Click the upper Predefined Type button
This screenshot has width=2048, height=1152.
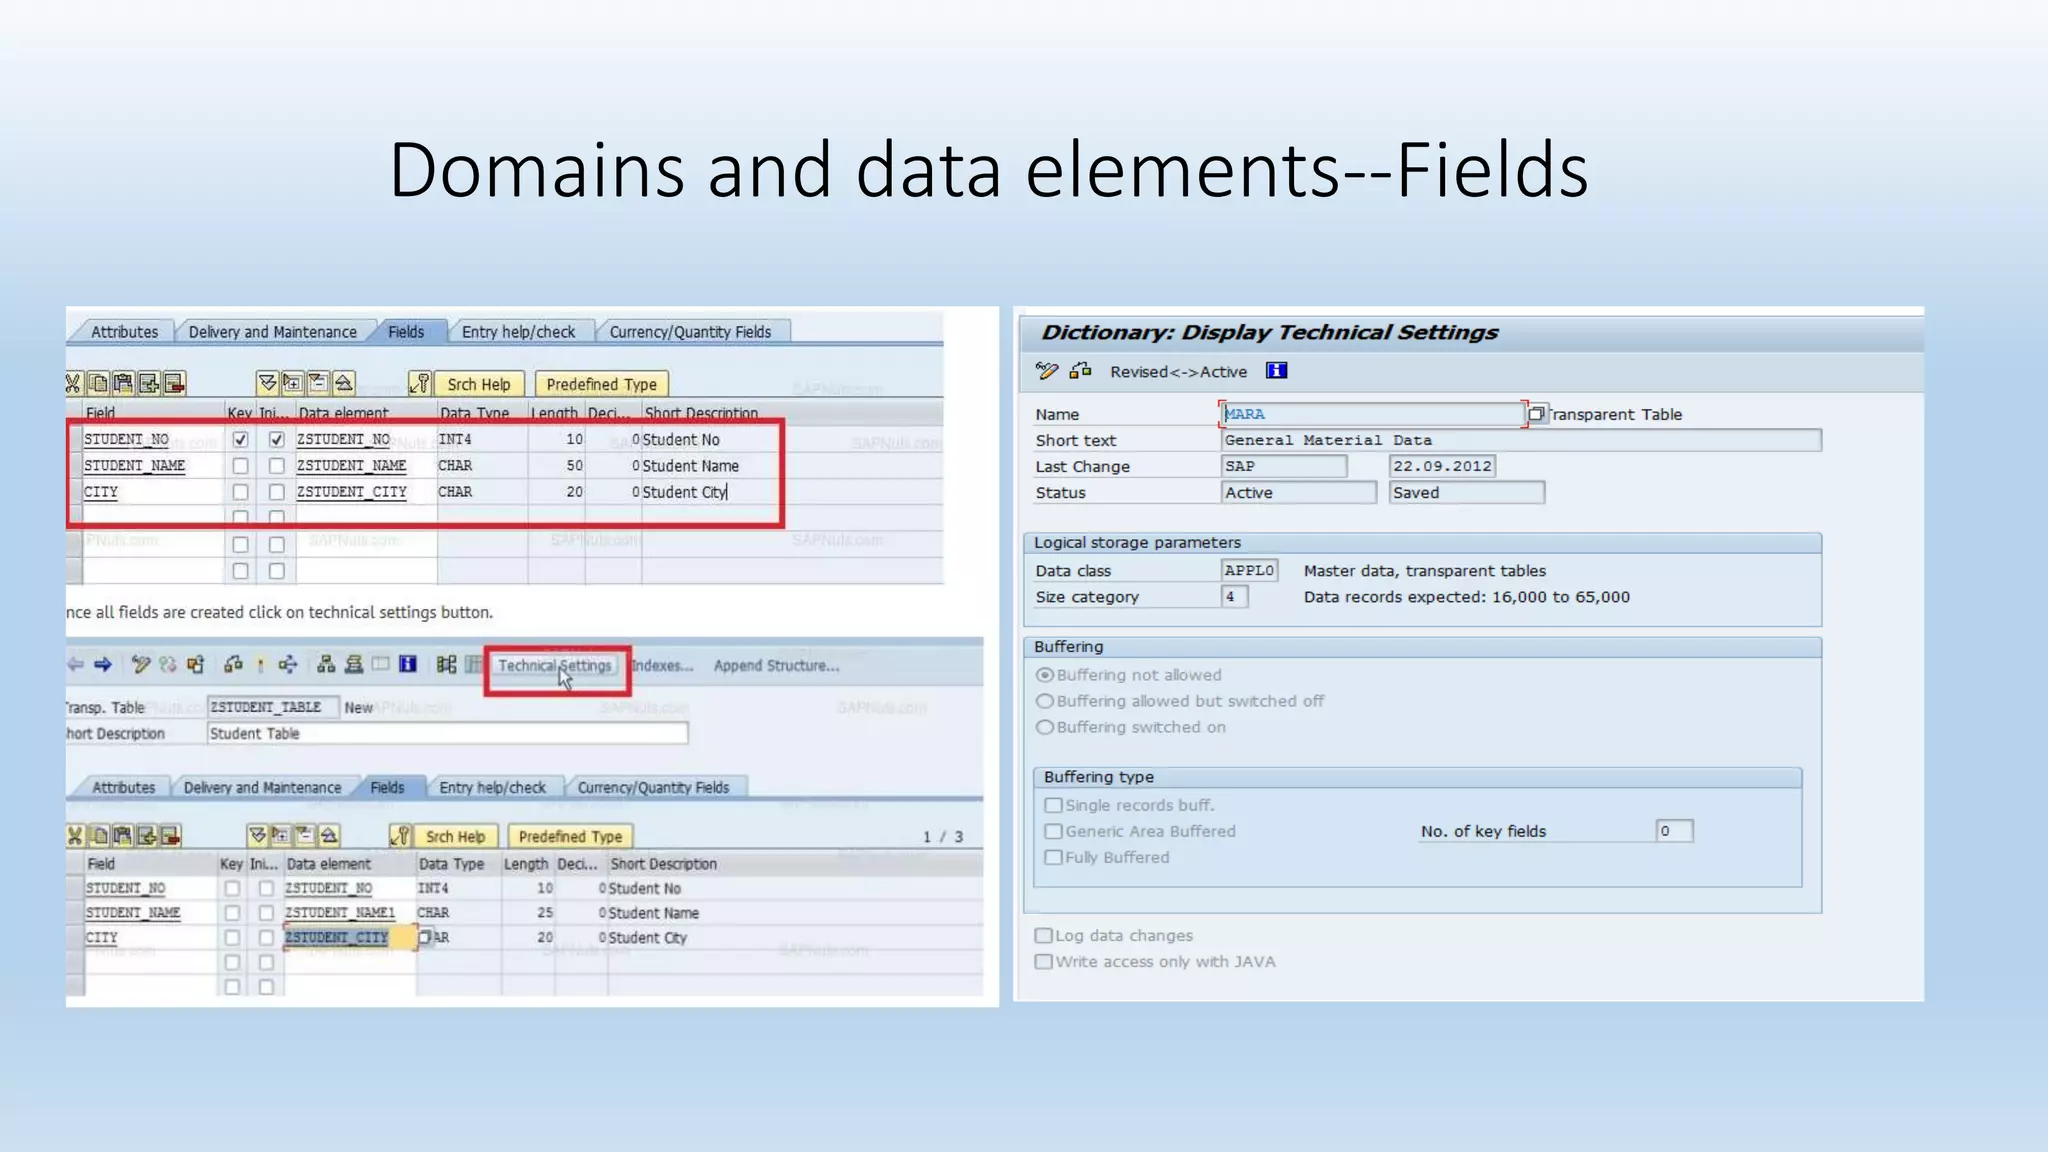(x=602, y=384)
